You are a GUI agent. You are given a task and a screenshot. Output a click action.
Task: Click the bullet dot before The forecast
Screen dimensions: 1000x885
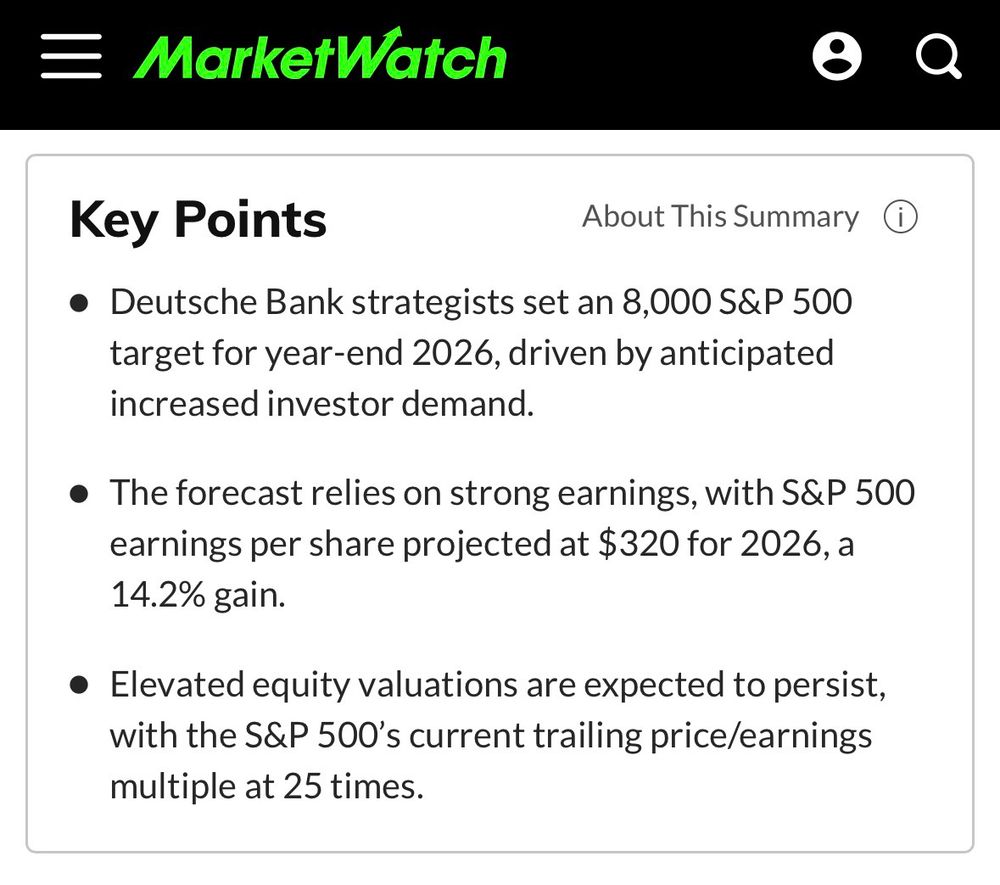coord(80,494)
